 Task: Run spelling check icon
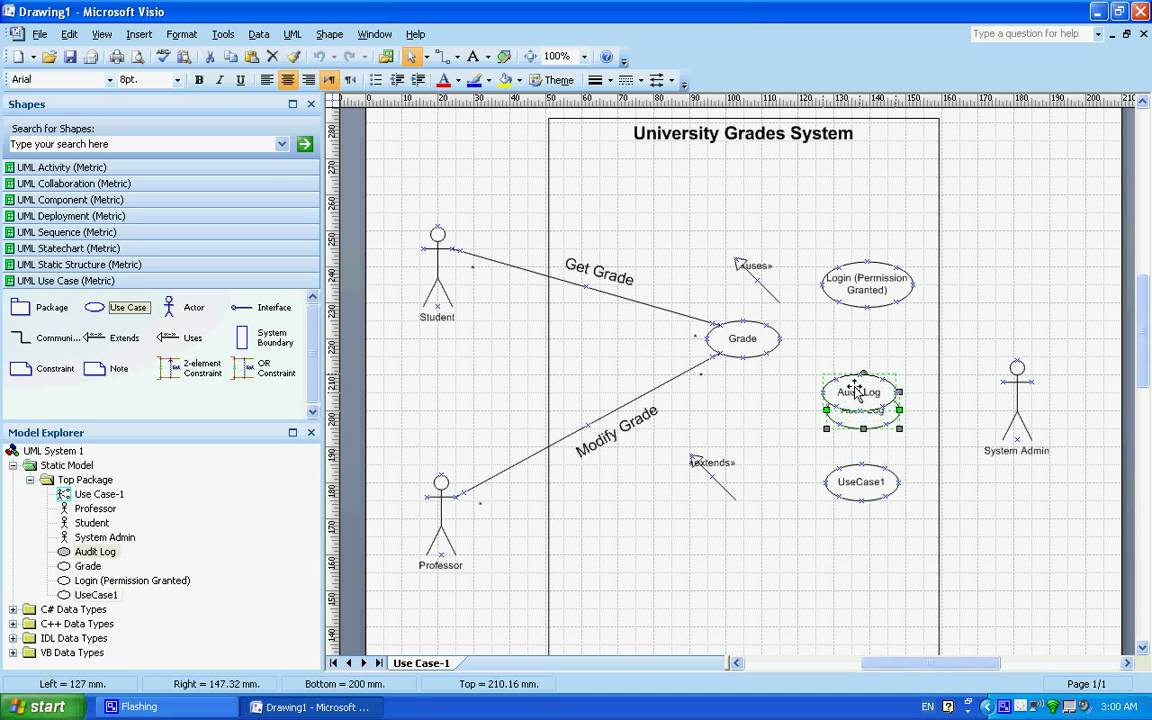pos(163,57)
